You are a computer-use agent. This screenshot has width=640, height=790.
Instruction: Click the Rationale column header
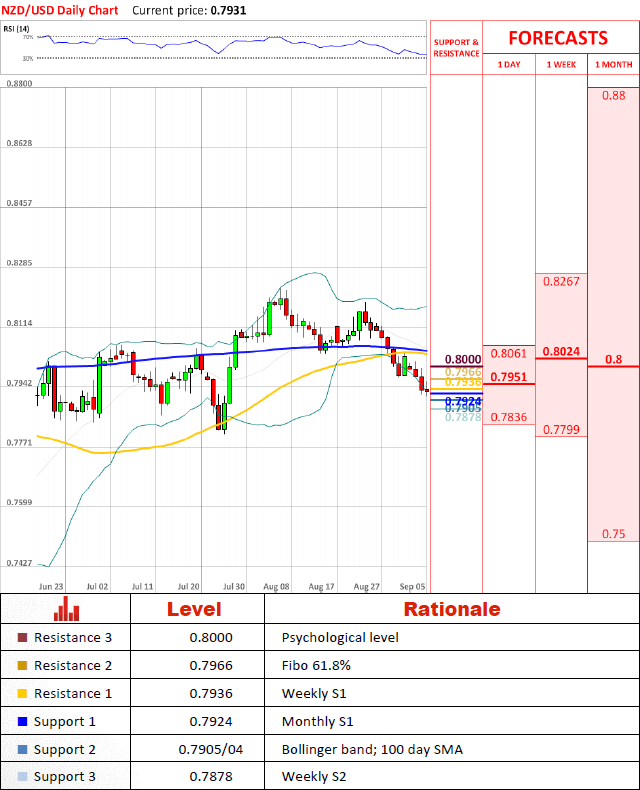pos(451,609)
